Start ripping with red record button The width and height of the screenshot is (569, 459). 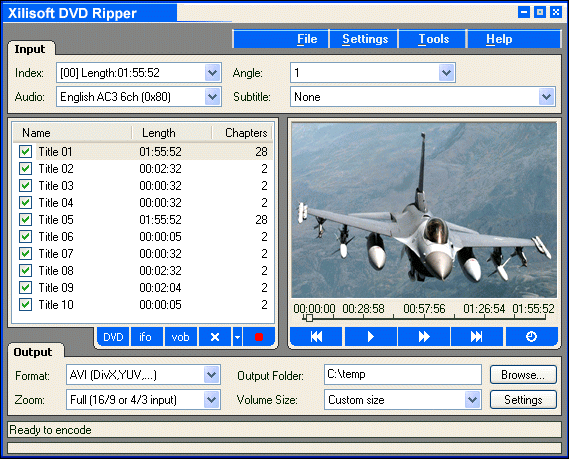[259, 337]
